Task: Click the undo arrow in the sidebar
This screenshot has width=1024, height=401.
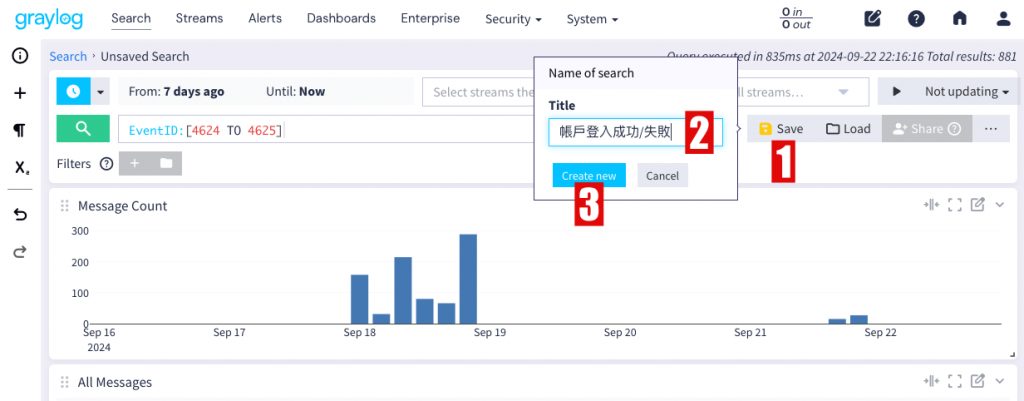Action: [x=20, y=214]
